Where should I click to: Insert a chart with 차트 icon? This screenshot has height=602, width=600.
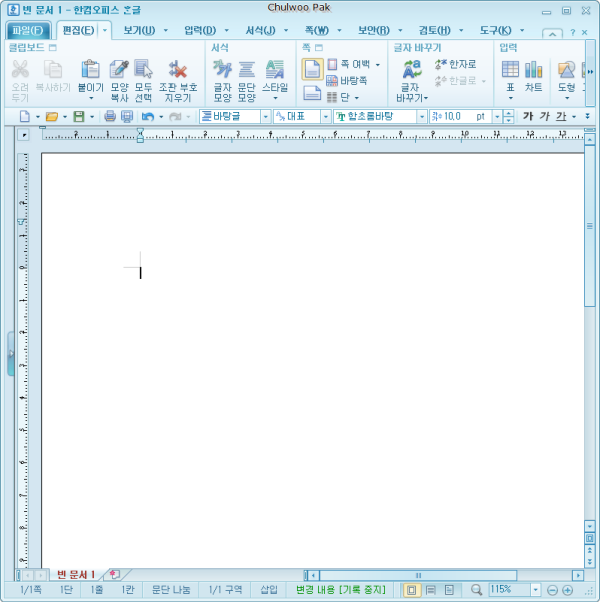pyautogui.click(x=534, y=70)
